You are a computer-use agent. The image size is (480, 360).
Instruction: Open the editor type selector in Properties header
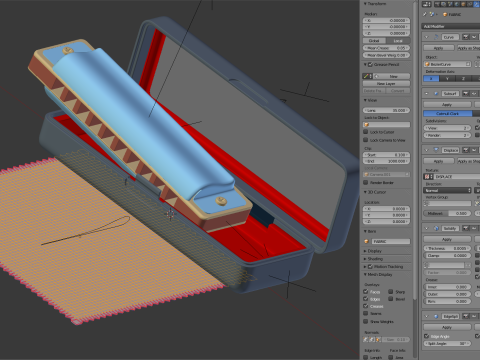coord(427,4)
